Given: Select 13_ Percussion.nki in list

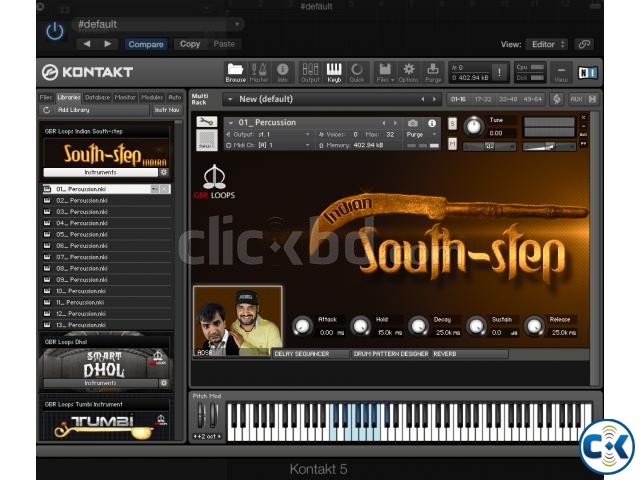Looking at the screenshot, I should 106,325.
